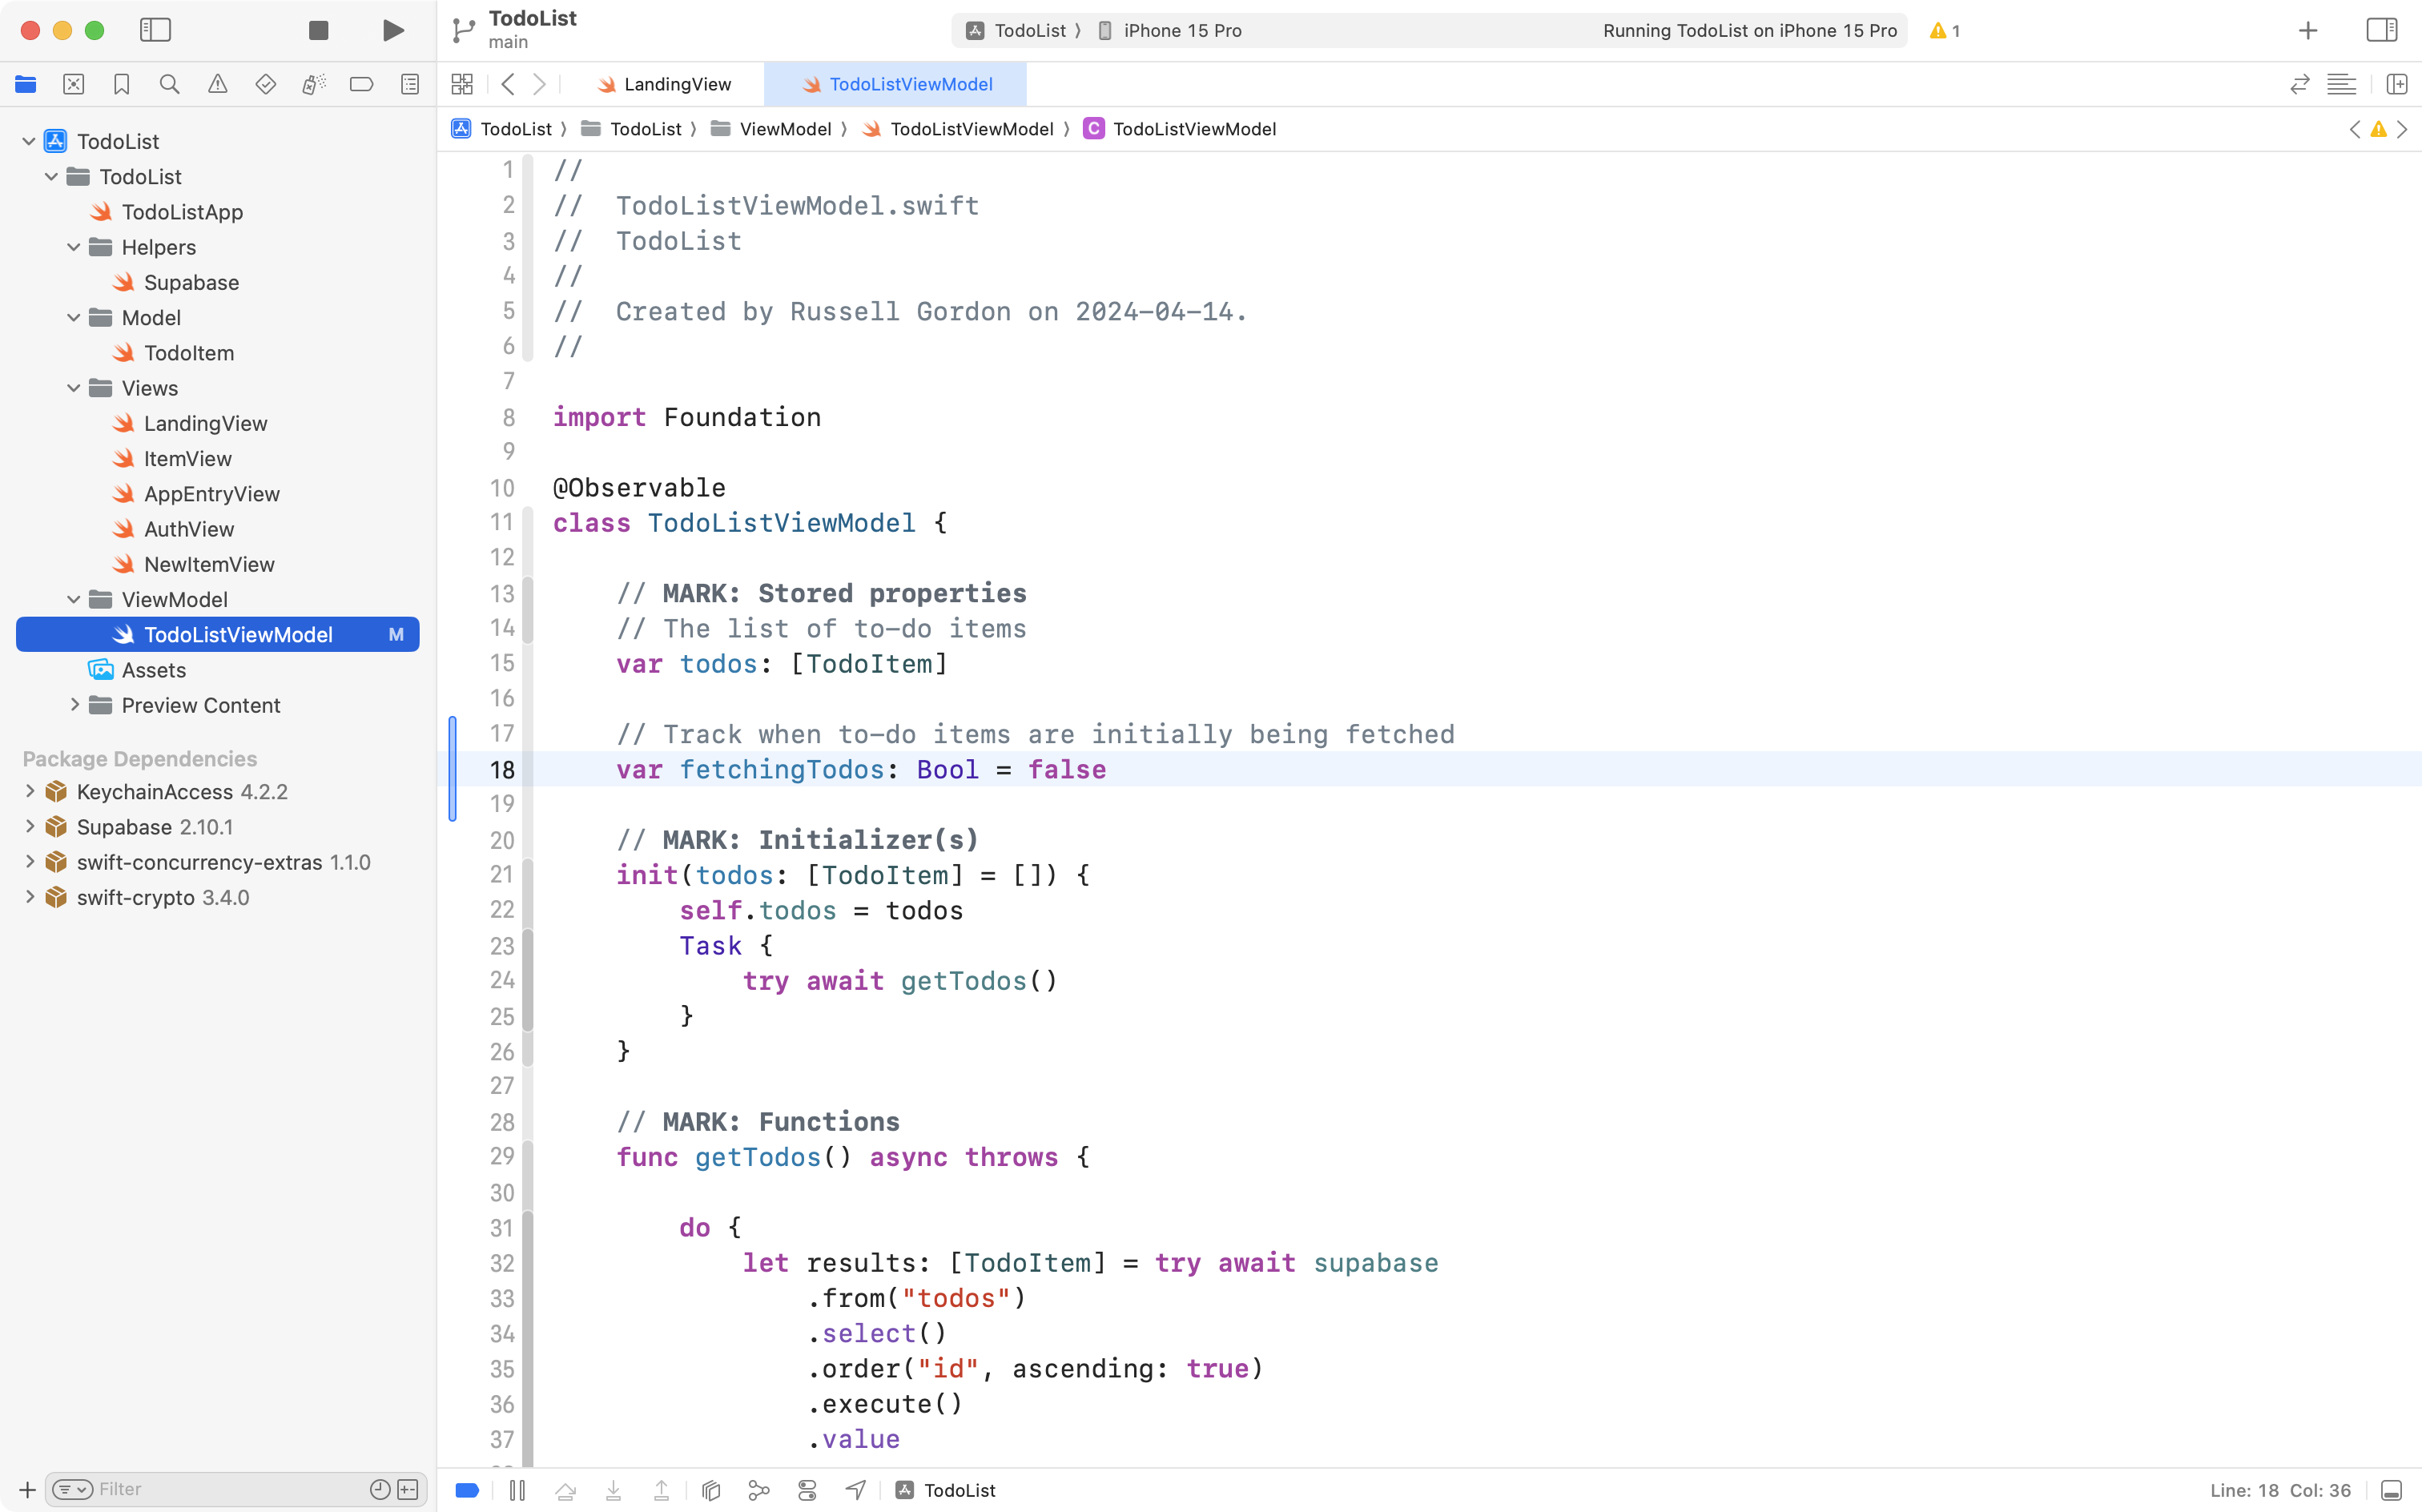This screenshot has width=2422, height=1512.
Task: Open the Report navigator
Action: 410,84
